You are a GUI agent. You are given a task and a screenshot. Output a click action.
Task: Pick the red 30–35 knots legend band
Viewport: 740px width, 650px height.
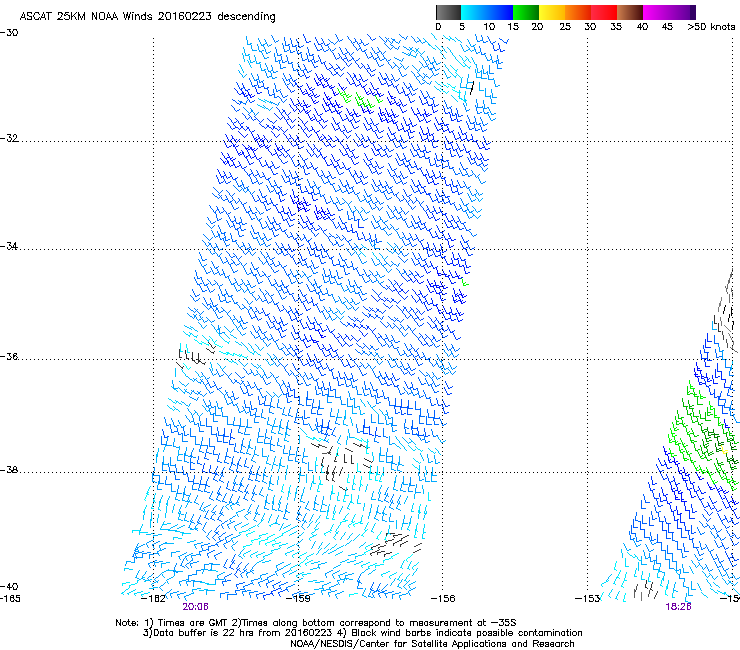pos(604,12)
